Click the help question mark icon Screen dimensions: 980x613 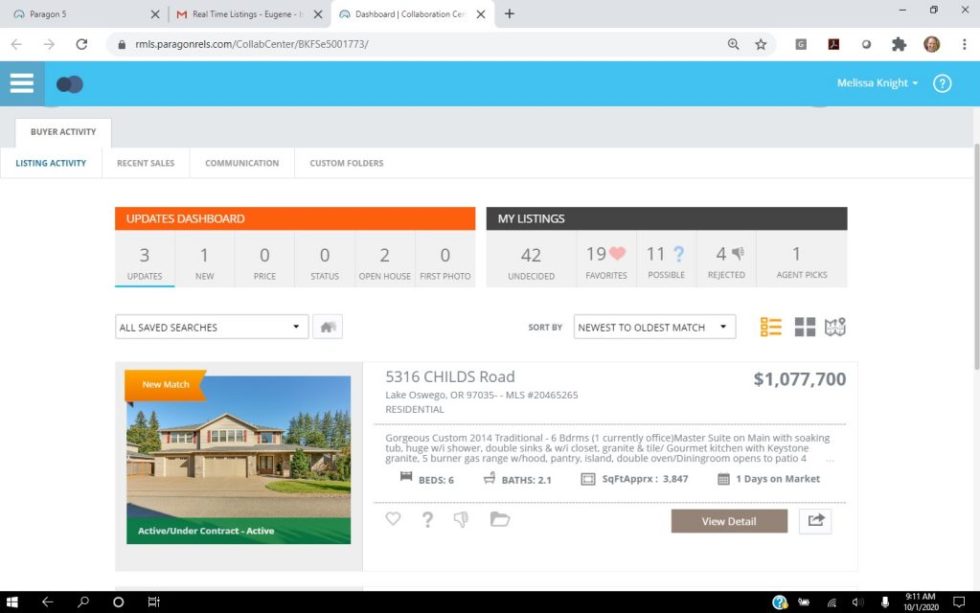click(942, 84)
